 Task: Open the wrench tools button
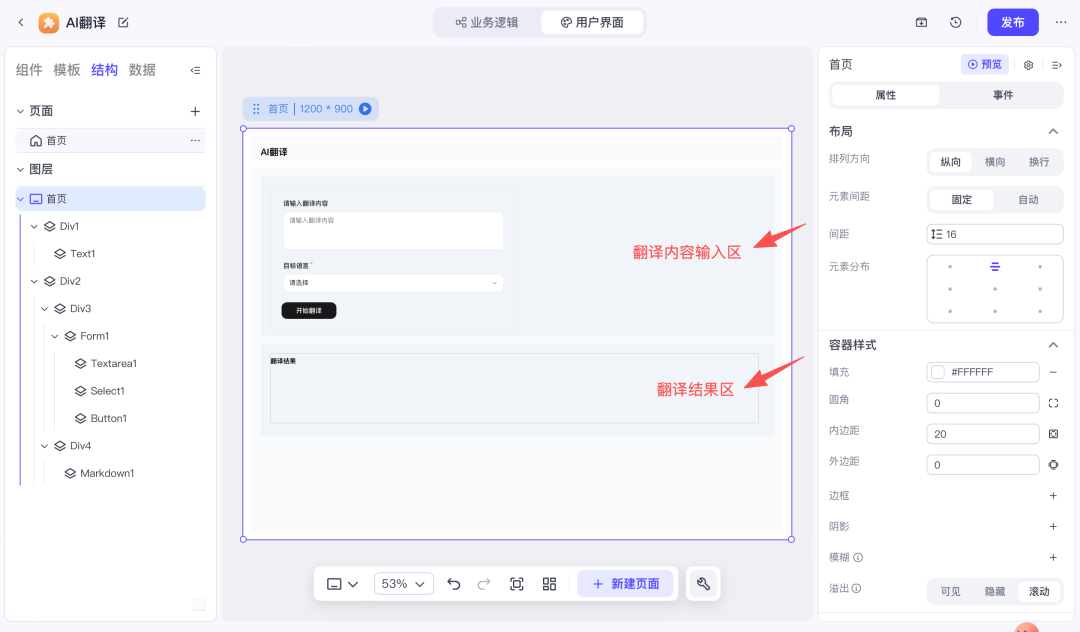pyautogui.click(x=703, y=584)
